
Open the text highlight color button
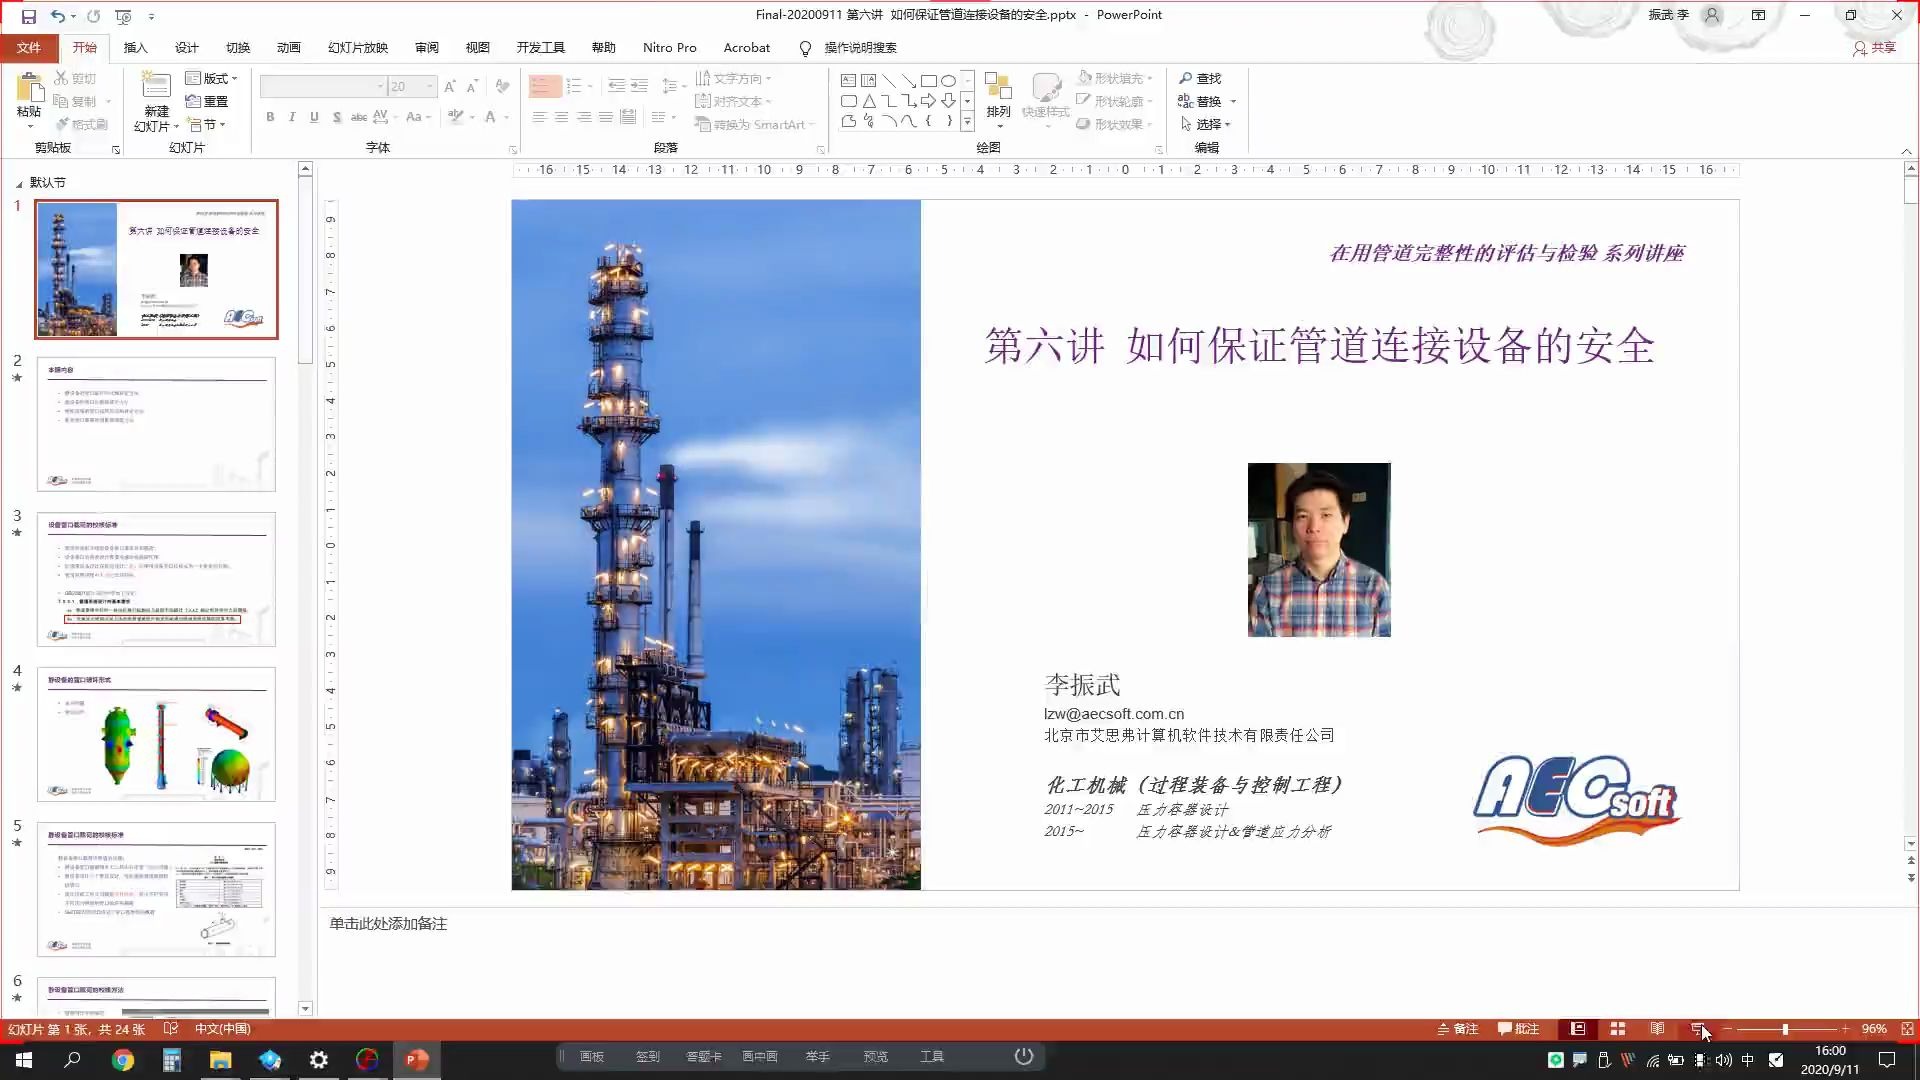click(x=456, y=117)
